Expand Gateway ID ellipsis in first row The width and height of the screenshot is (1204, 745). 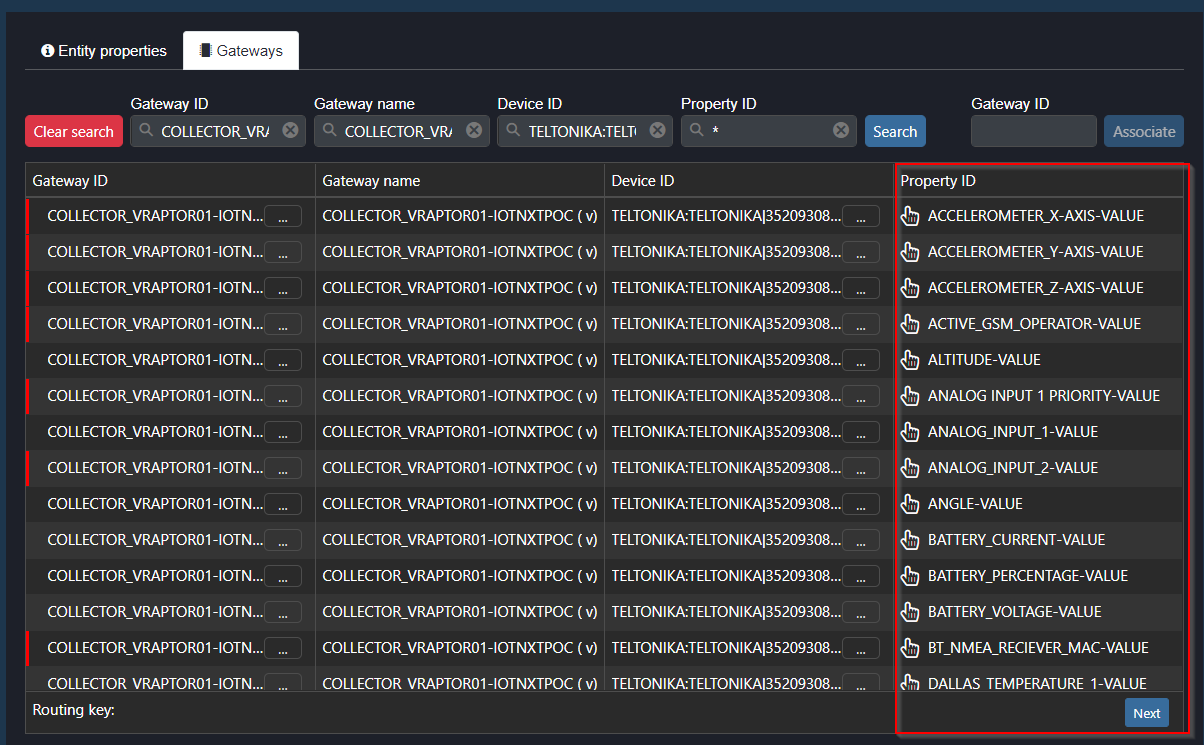[282, 216]
